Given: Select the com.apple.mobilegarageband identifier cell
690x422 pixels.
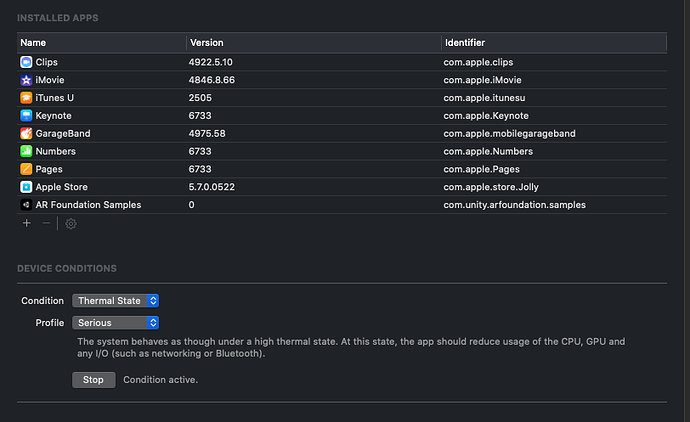Looking at the screenshot, I should coord(509,134).
